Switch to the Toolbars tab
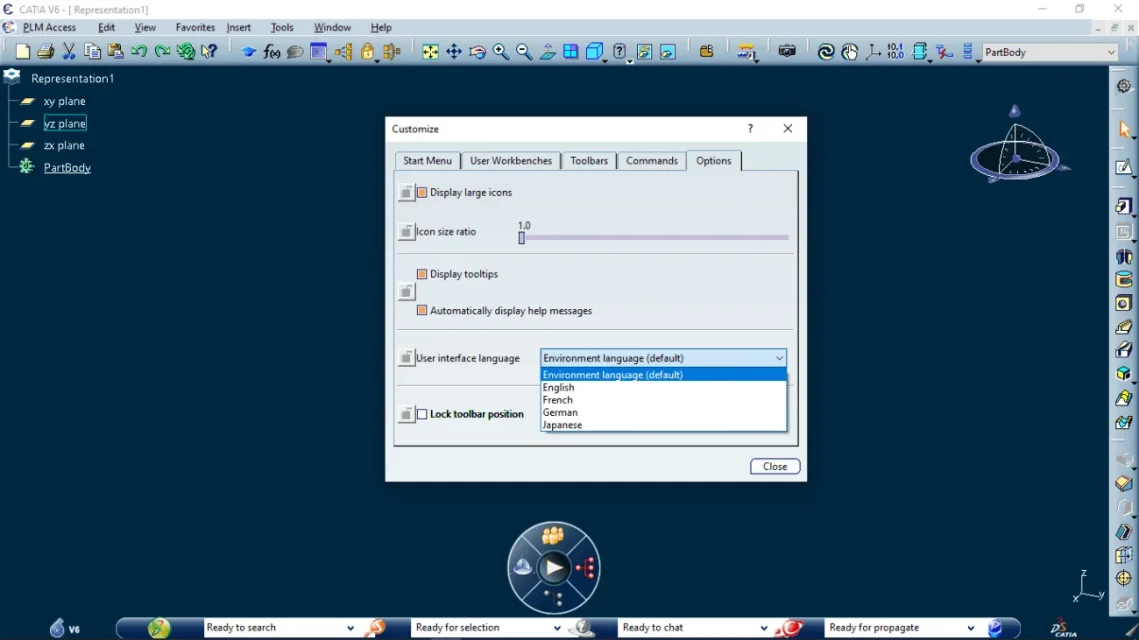Viewport: 1139px width, 640px height. click(x=589, y=161)
